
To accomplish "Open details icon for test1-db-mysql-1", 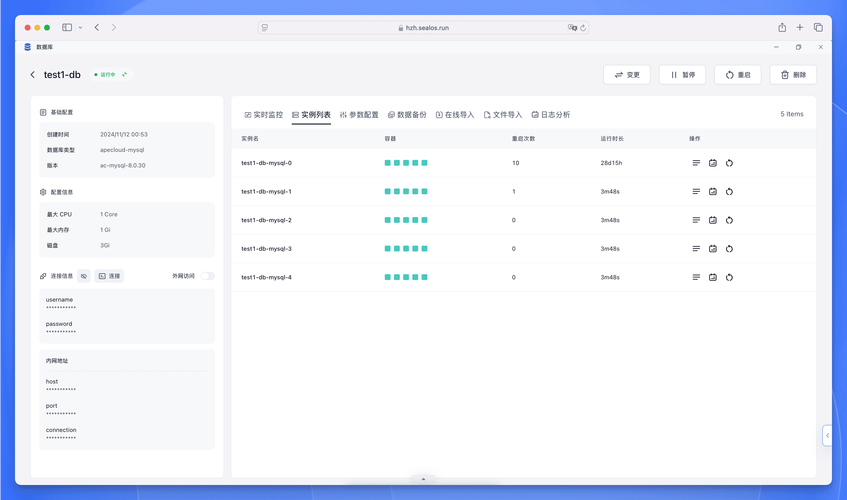I will (x=713, y=191).
